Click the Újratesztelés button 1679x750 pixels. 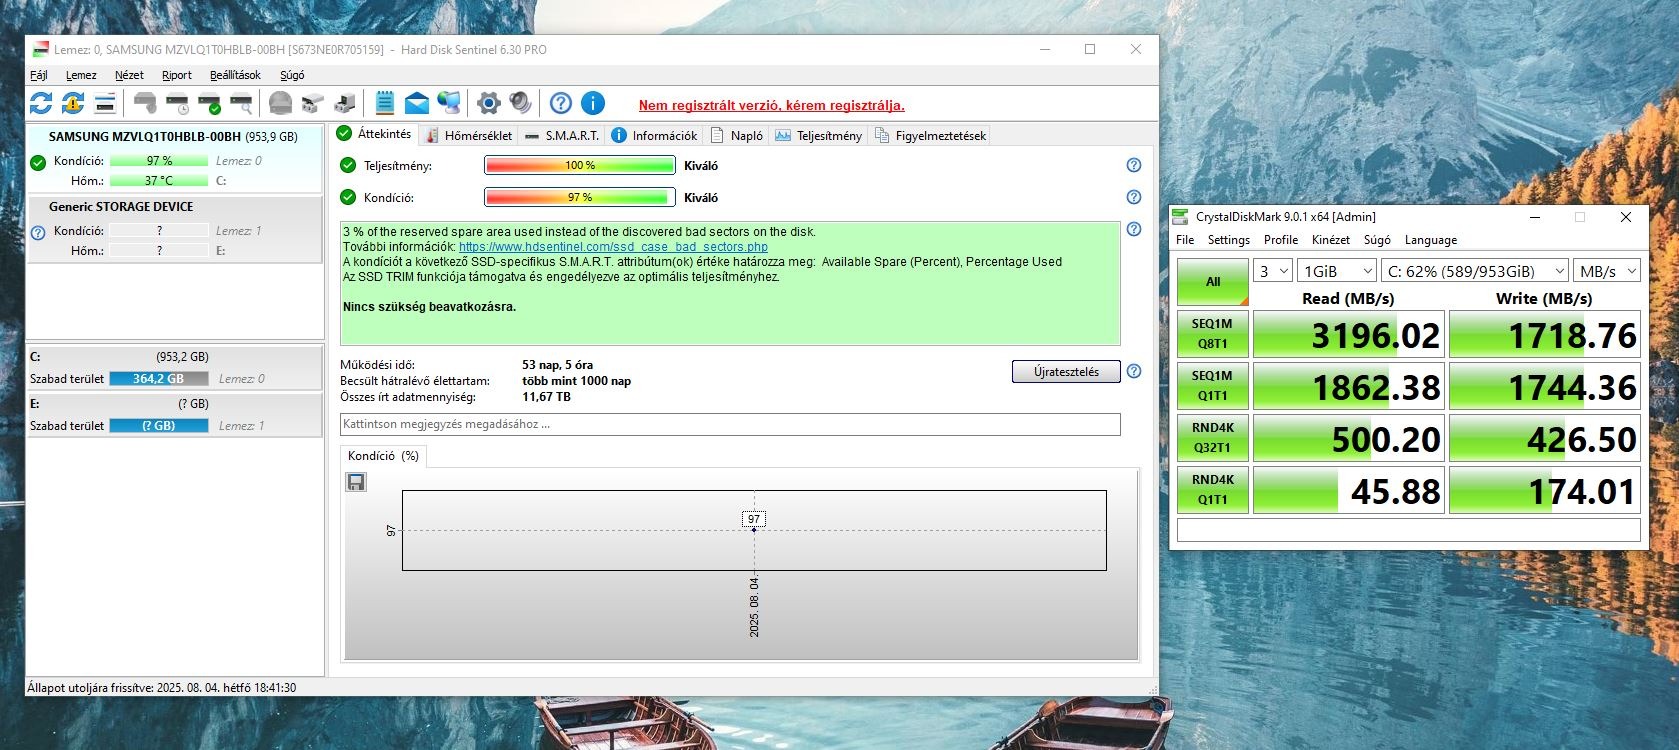(x=1066, y=372)
